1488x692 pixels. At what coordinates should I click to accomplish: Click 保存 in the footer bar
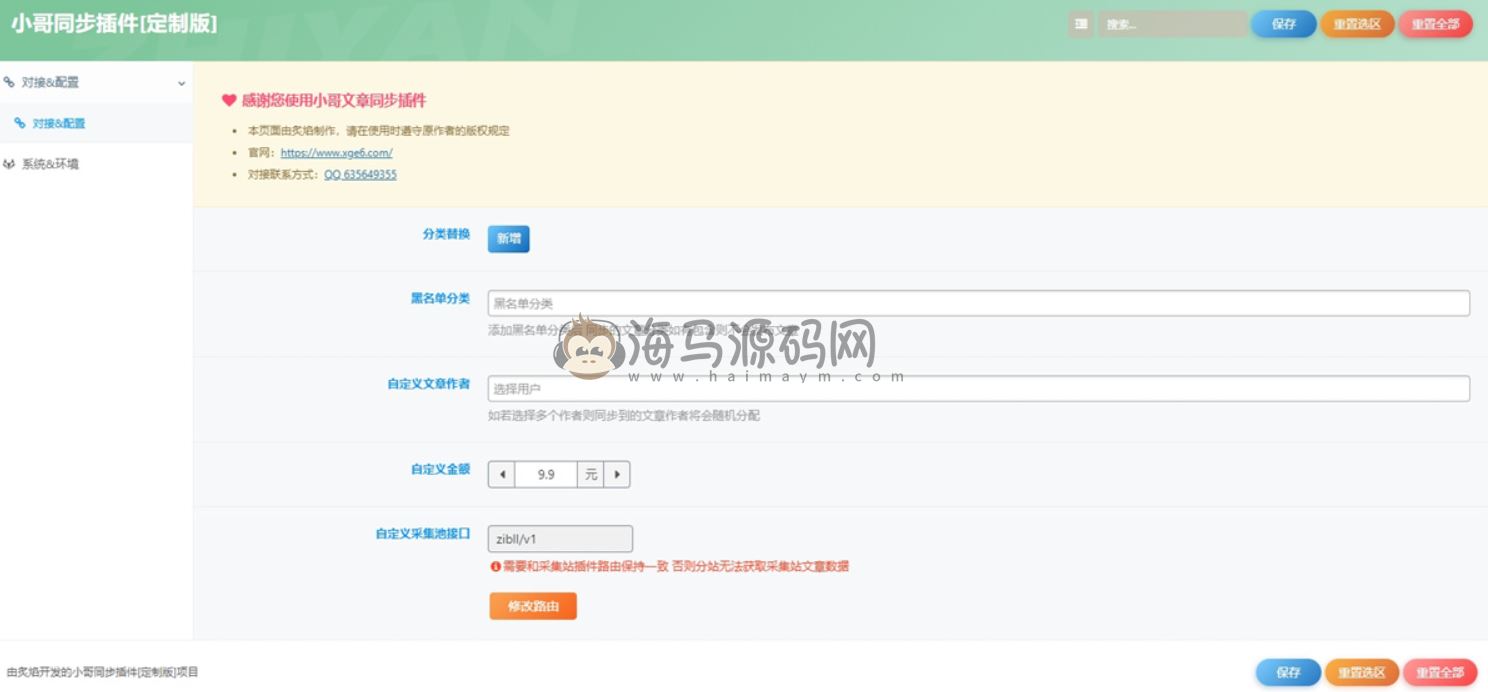pos(1287,673)
